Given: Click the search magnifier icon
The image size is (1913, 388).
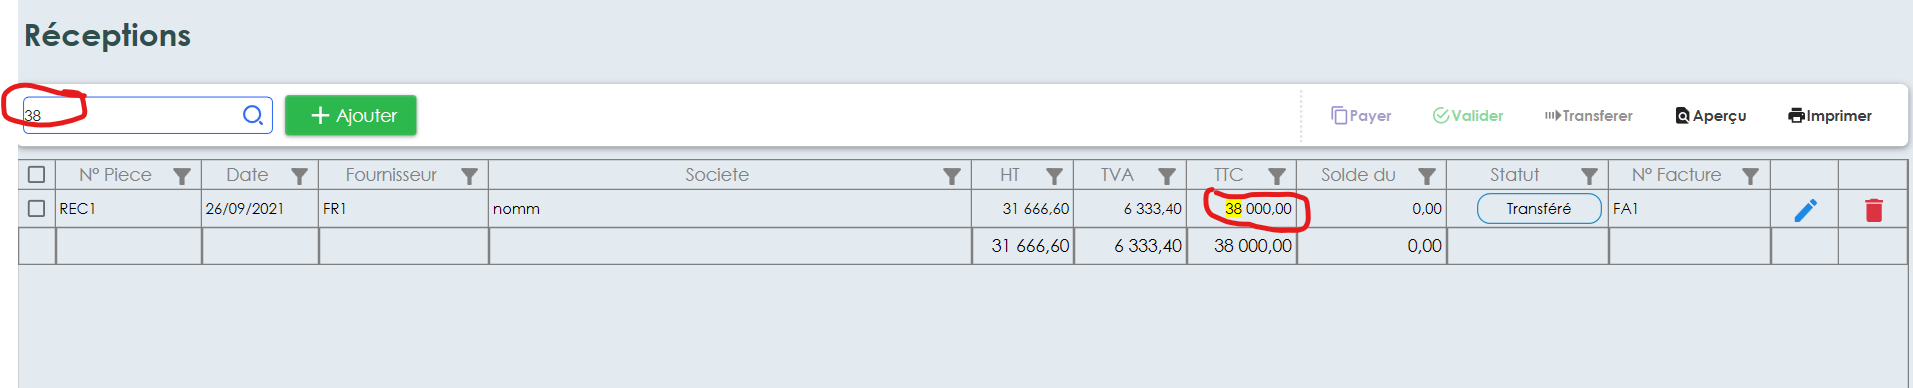Looking at the screenshot, I should [253, 115].
